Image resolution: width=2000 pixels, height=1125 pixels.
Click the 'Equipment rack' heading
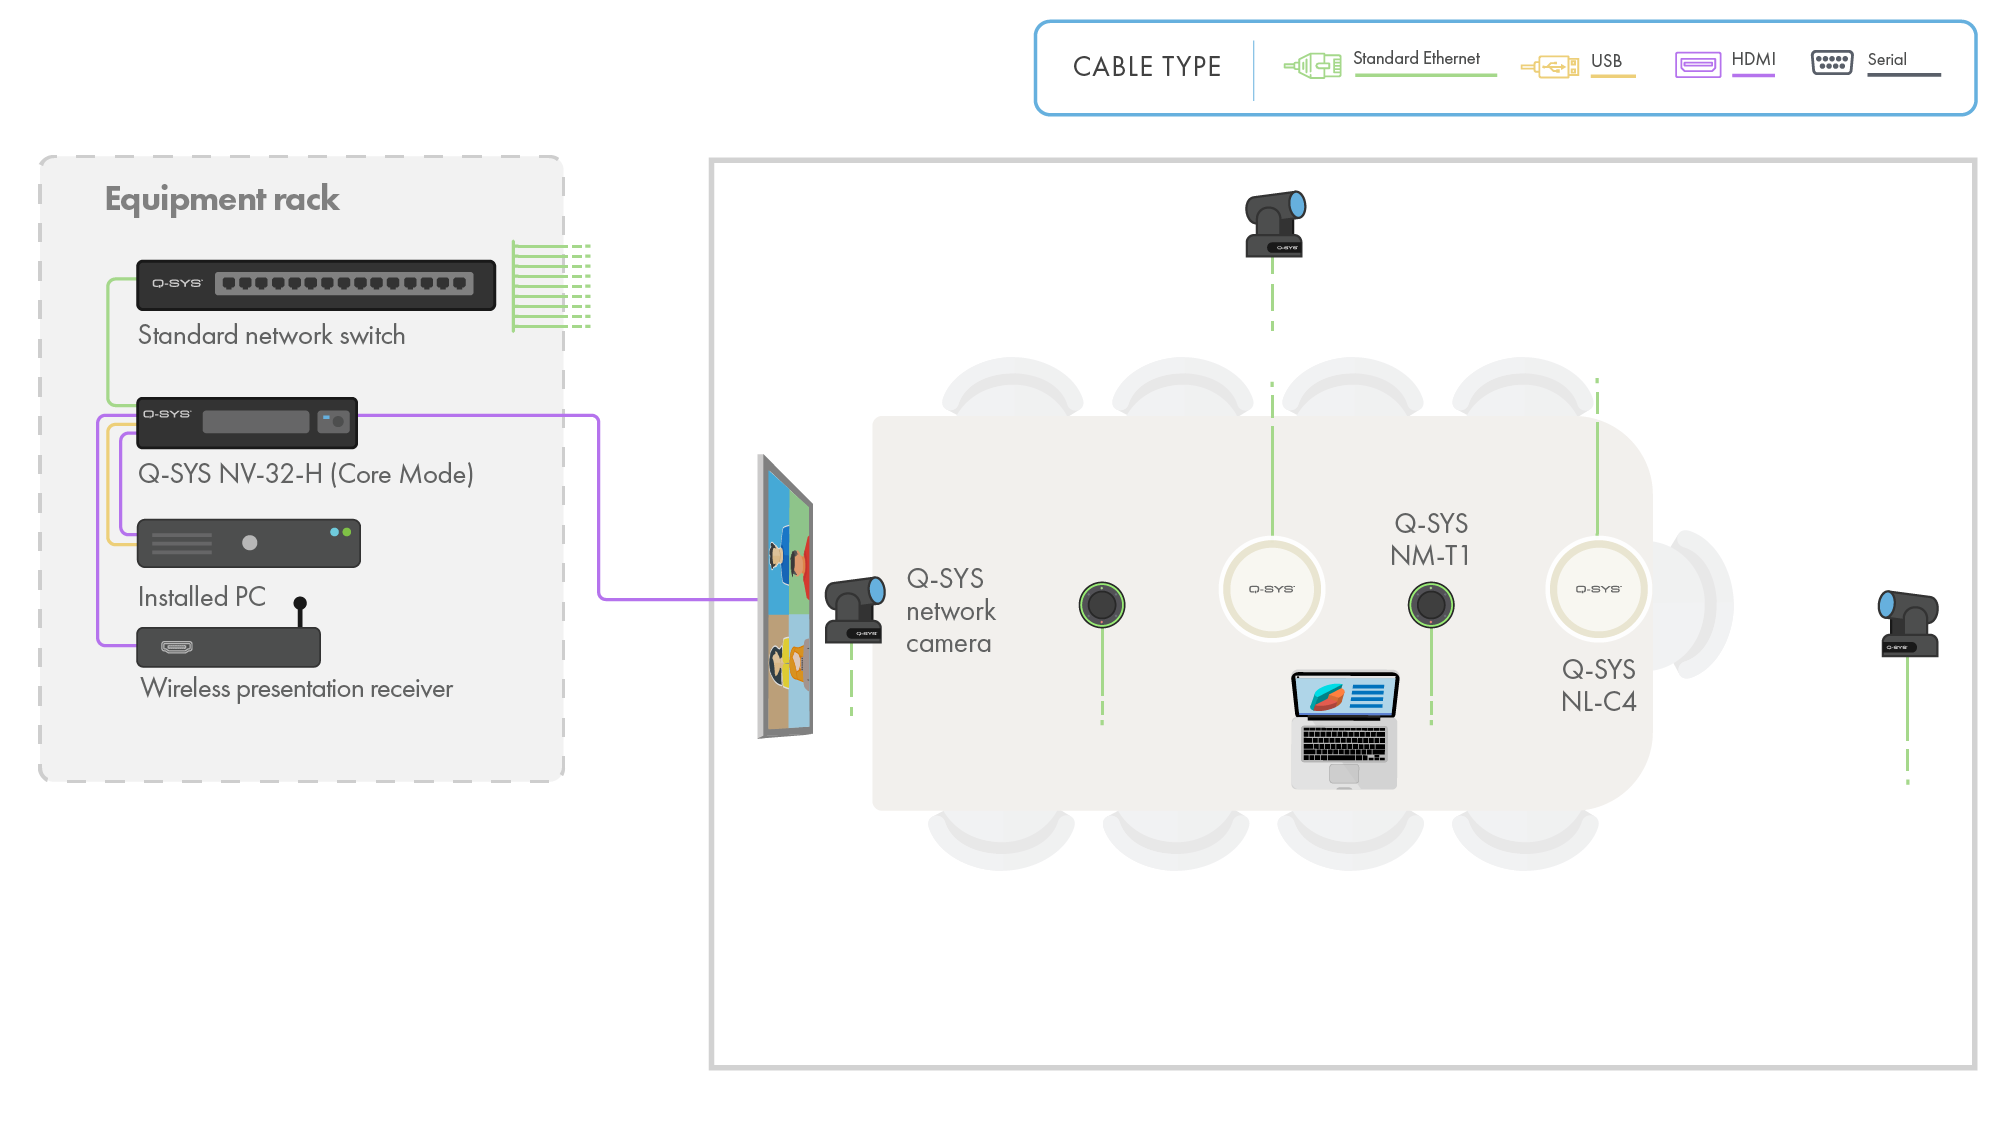(222, 199)
